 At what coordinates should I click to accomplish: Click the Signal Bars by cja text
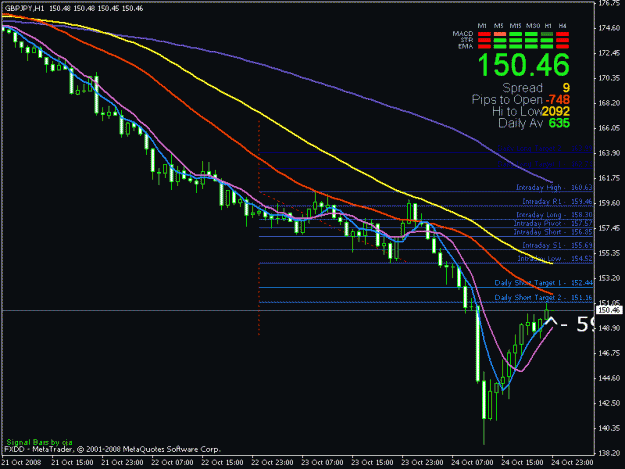click(x=39, y=442)
